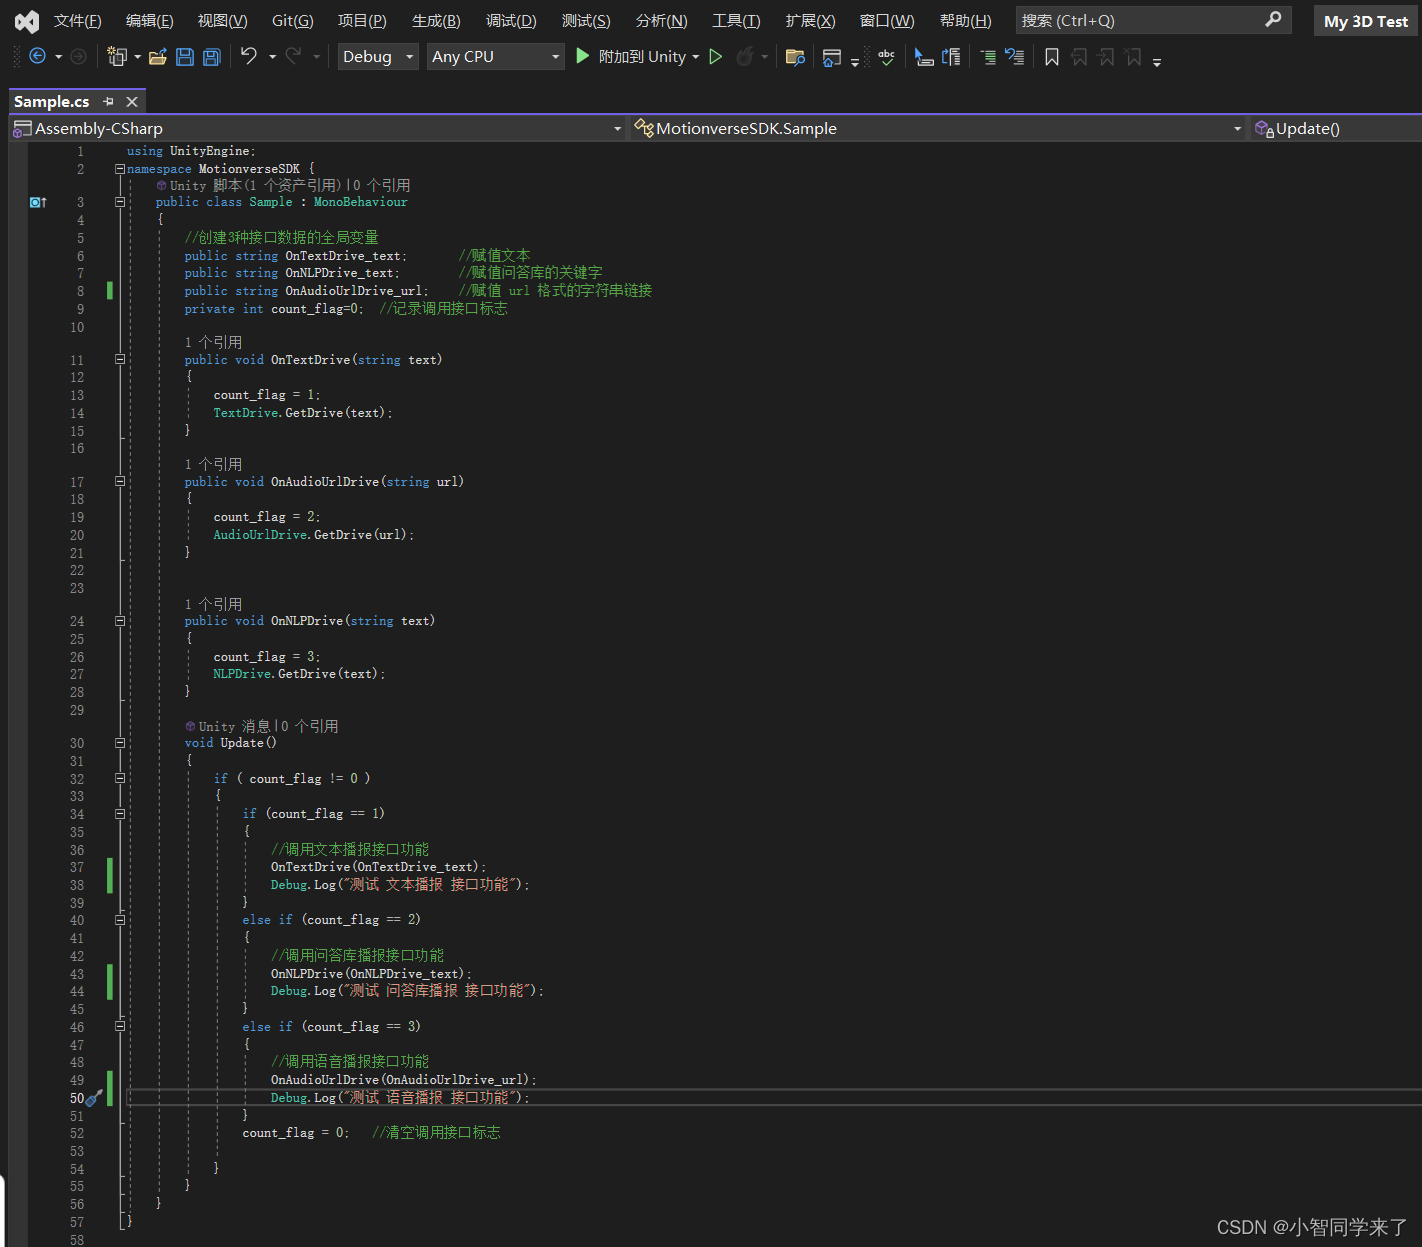The width and height of the screenshot is (1422, 1247).
Task: Open the 帮助(H) menu
Action: pyautogui.click(x=966, y=21)
